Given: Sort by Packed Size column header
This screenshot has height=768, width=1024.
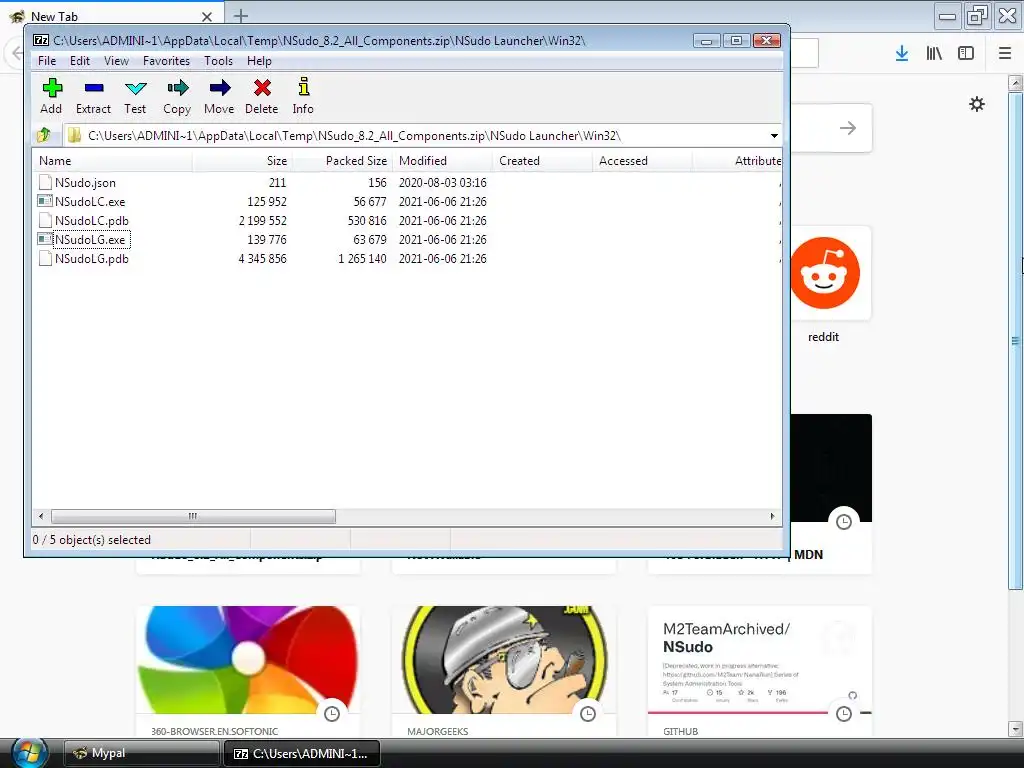Looking at the screenshot, I should (x=343, y=161).
